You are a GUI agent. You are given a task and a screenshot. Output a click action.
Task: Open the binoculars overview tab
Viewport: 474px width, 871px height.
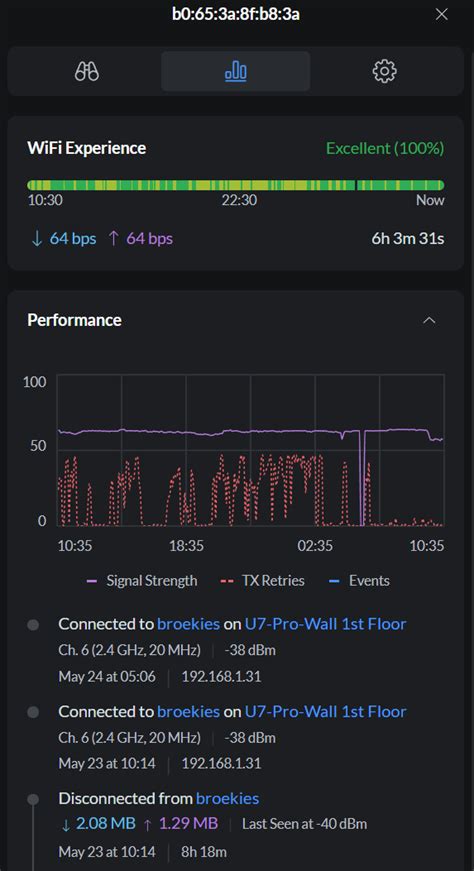click(87, 71)
